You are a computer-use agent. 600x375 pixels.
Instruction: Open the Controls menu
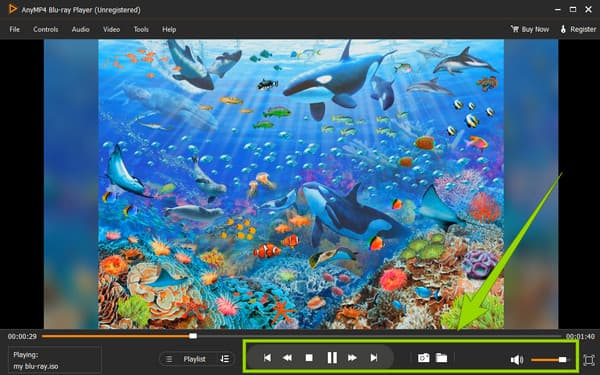(46, 29)
